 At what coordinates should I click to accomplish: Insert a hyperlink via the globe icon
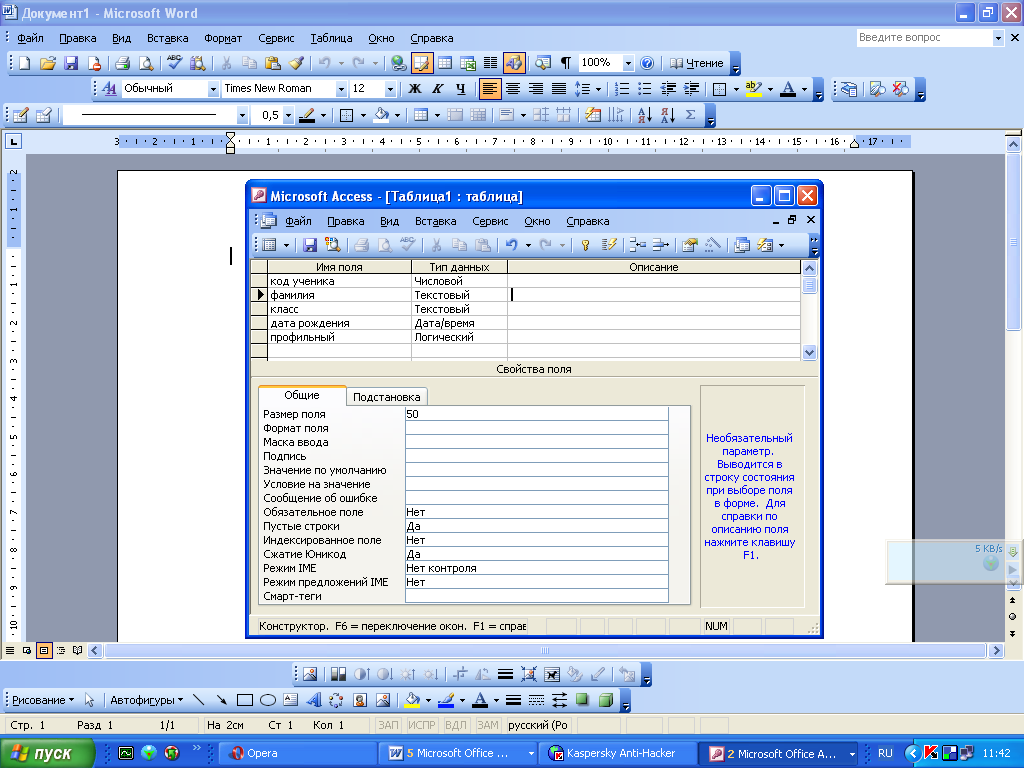pyautogui.click(x=398, y=63)
